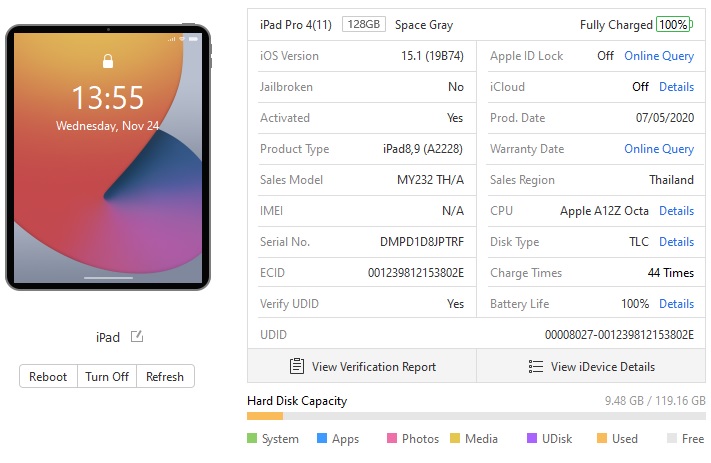The image size is (711, 463).
Task: Click the battery 100% indicator icon
Action: [674, 24]
